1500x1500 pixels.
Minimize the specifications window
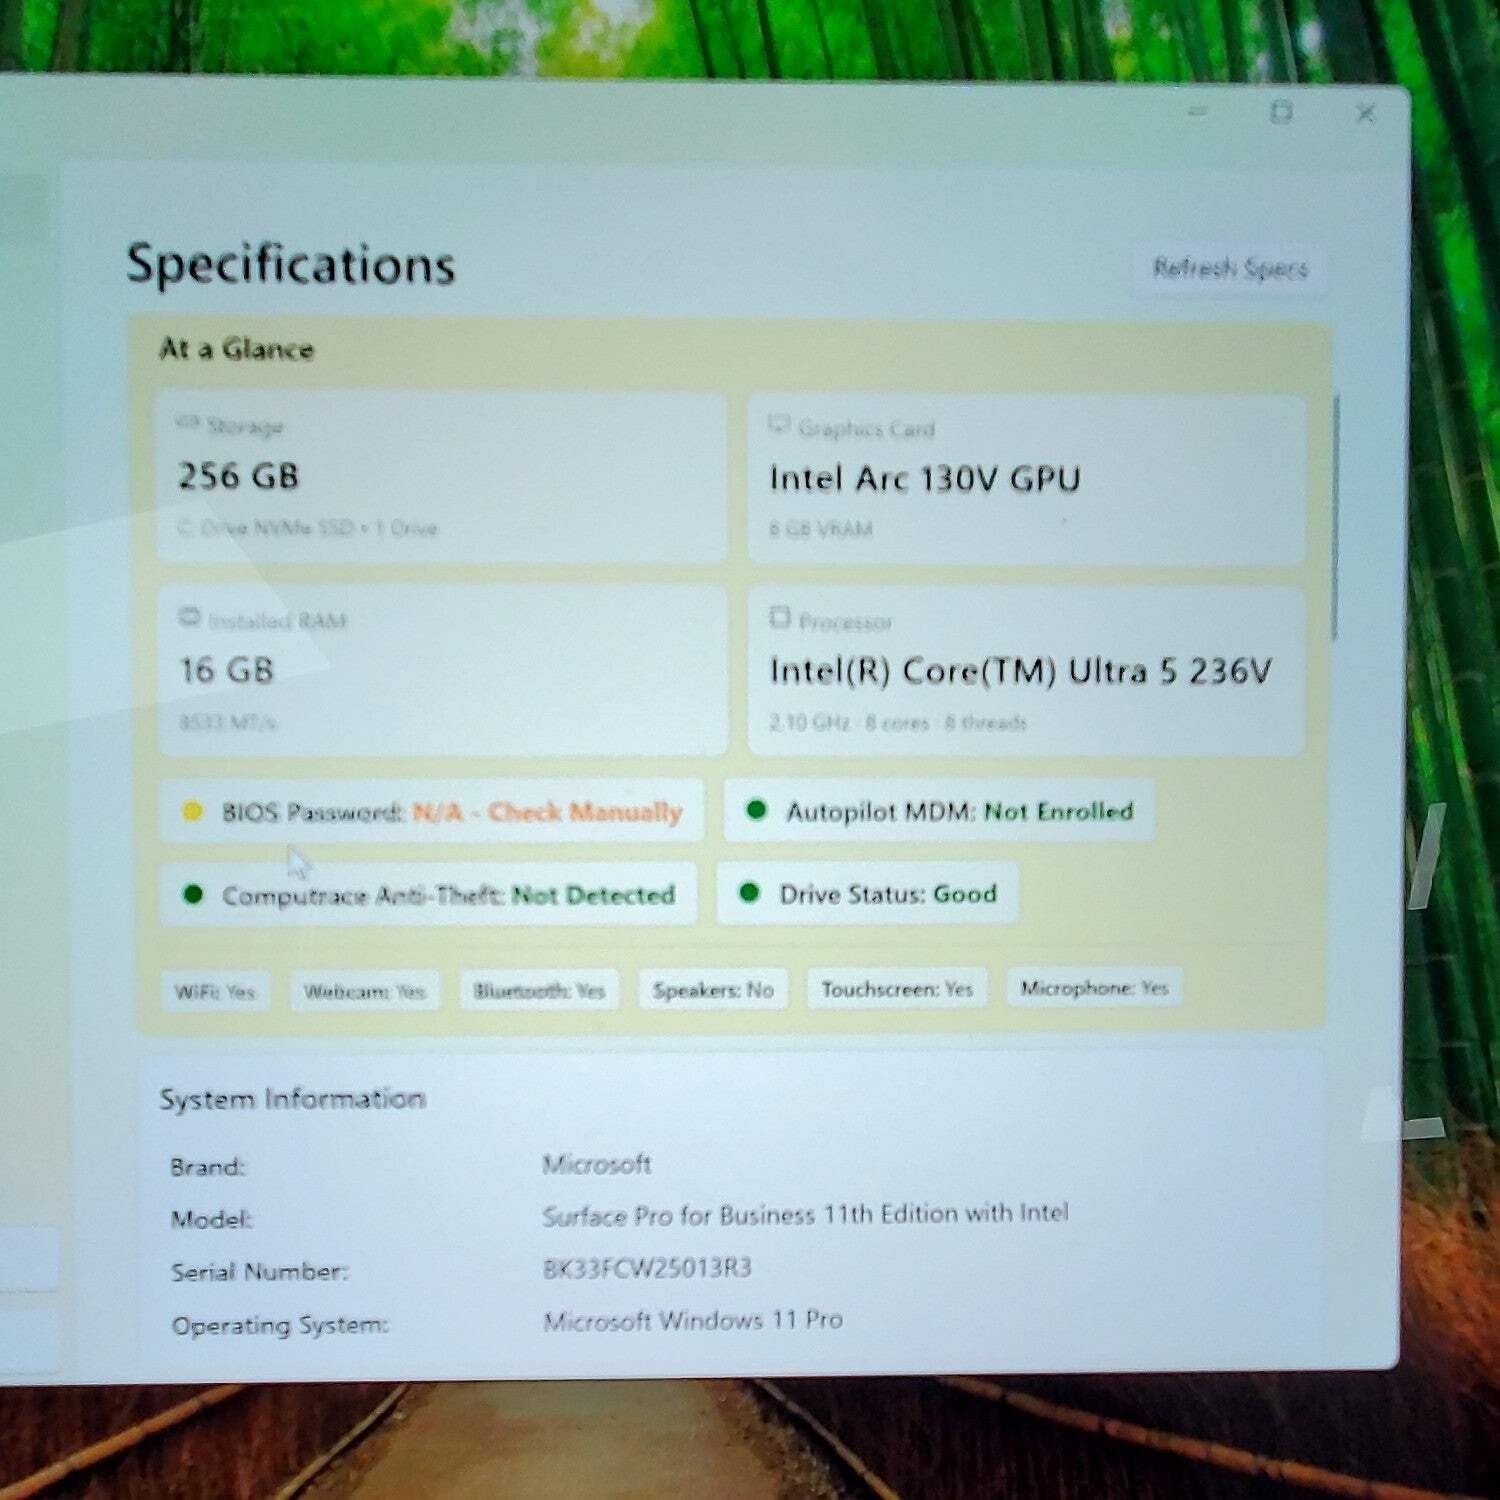(1198, 111)
